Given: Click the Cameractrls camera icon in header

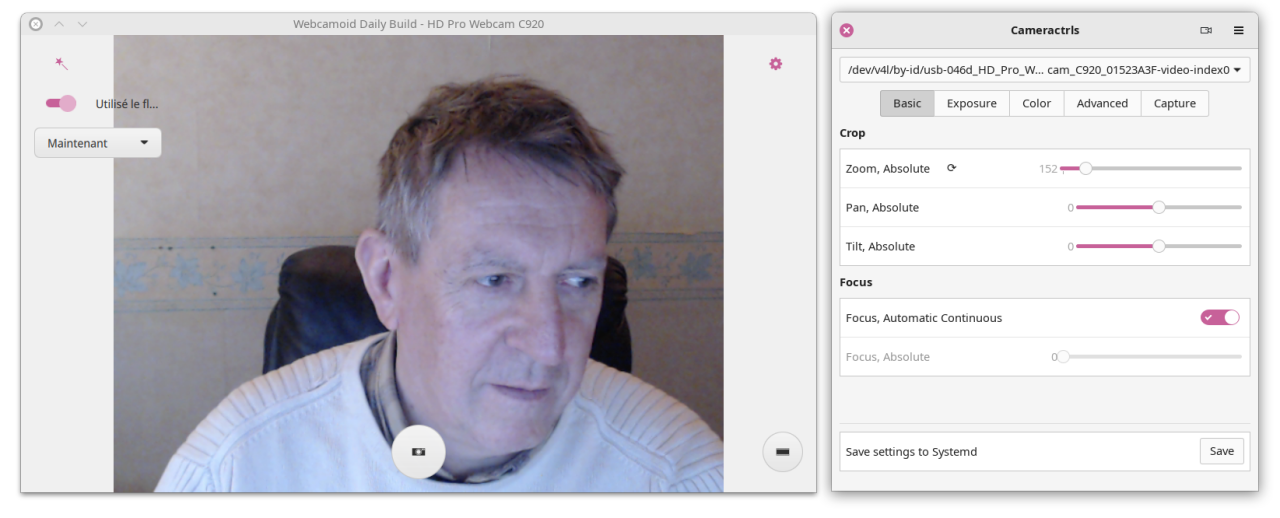Looking at the screenshot, I should click(x=1206, y=31).
